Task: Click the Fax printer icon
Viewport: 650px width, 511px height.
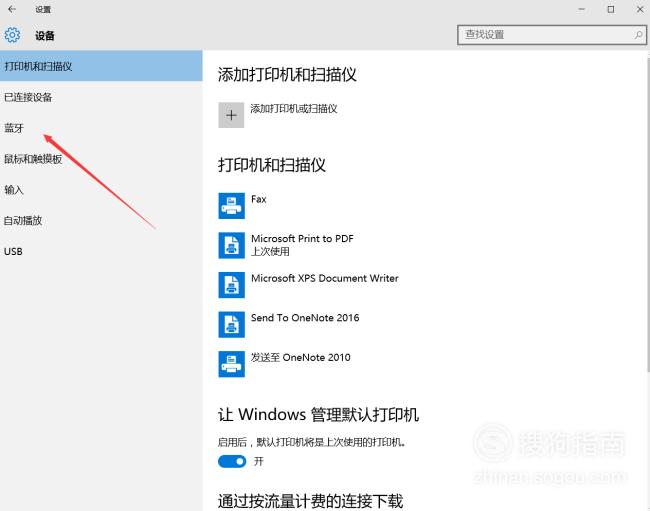Action: click(x=231, y=206)
